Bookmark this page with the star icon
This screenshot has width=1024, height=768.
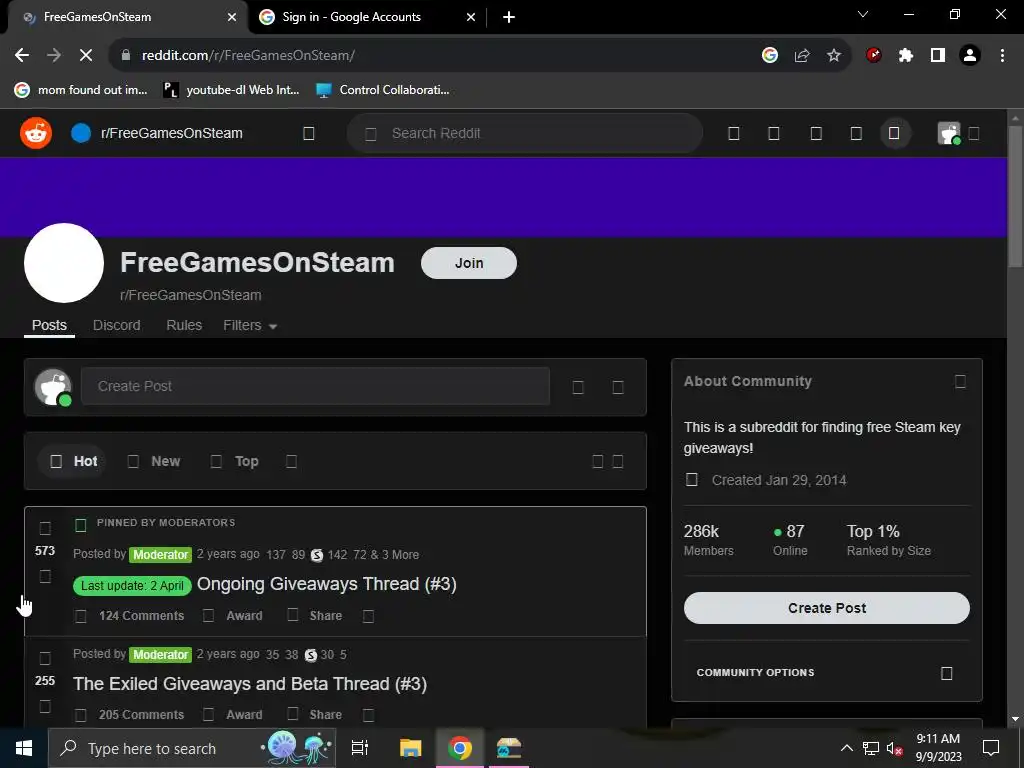[834, 56]
